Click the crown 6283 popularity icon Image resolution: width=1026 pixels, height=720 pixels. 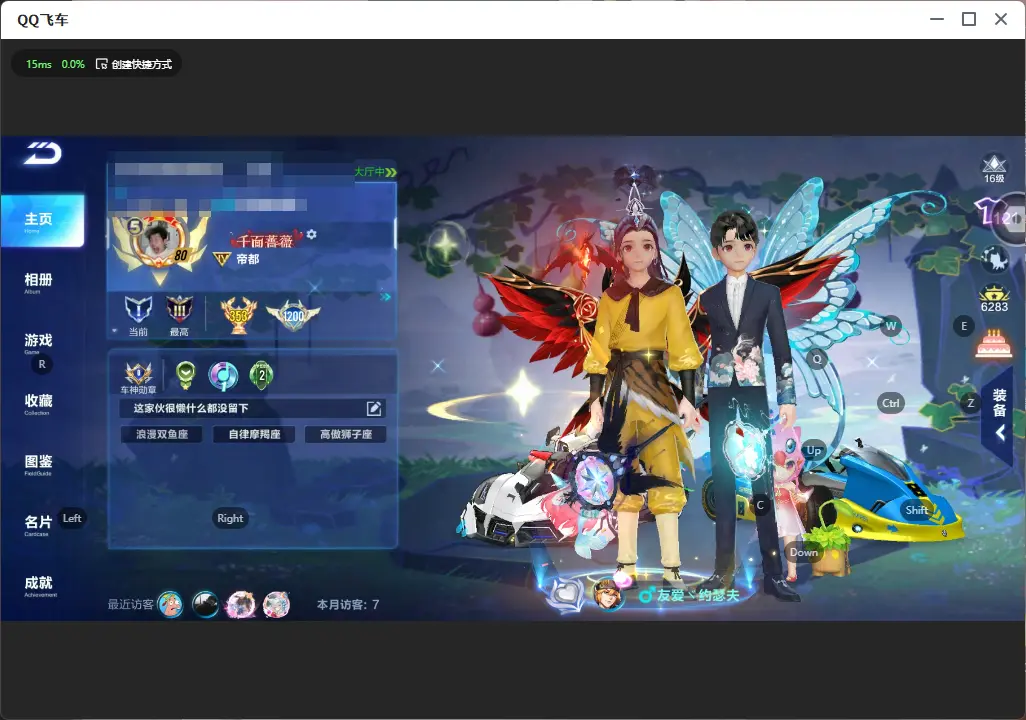coord(994,299)
